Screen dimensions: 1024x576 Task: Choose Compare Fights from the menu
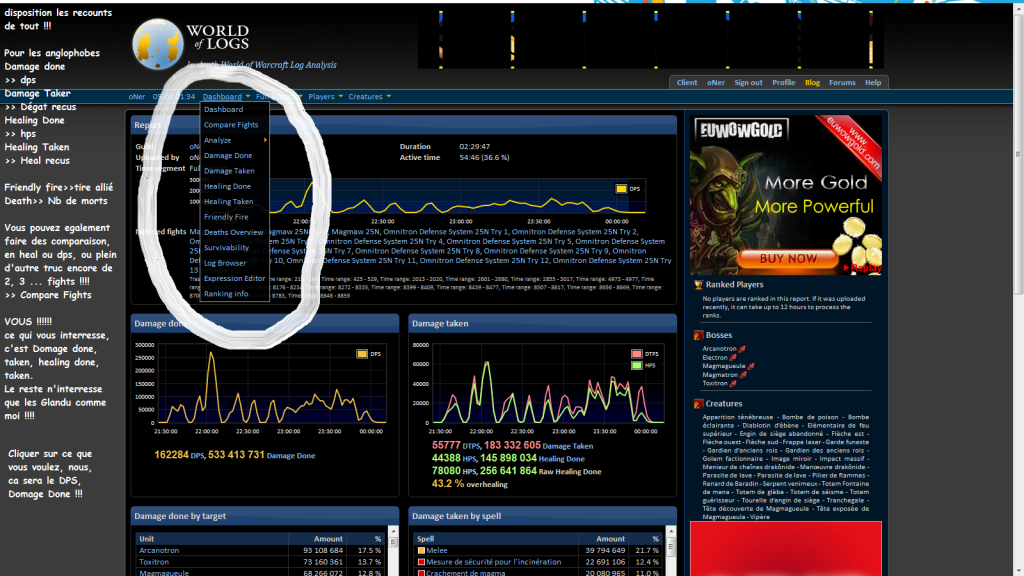[231, 125]
